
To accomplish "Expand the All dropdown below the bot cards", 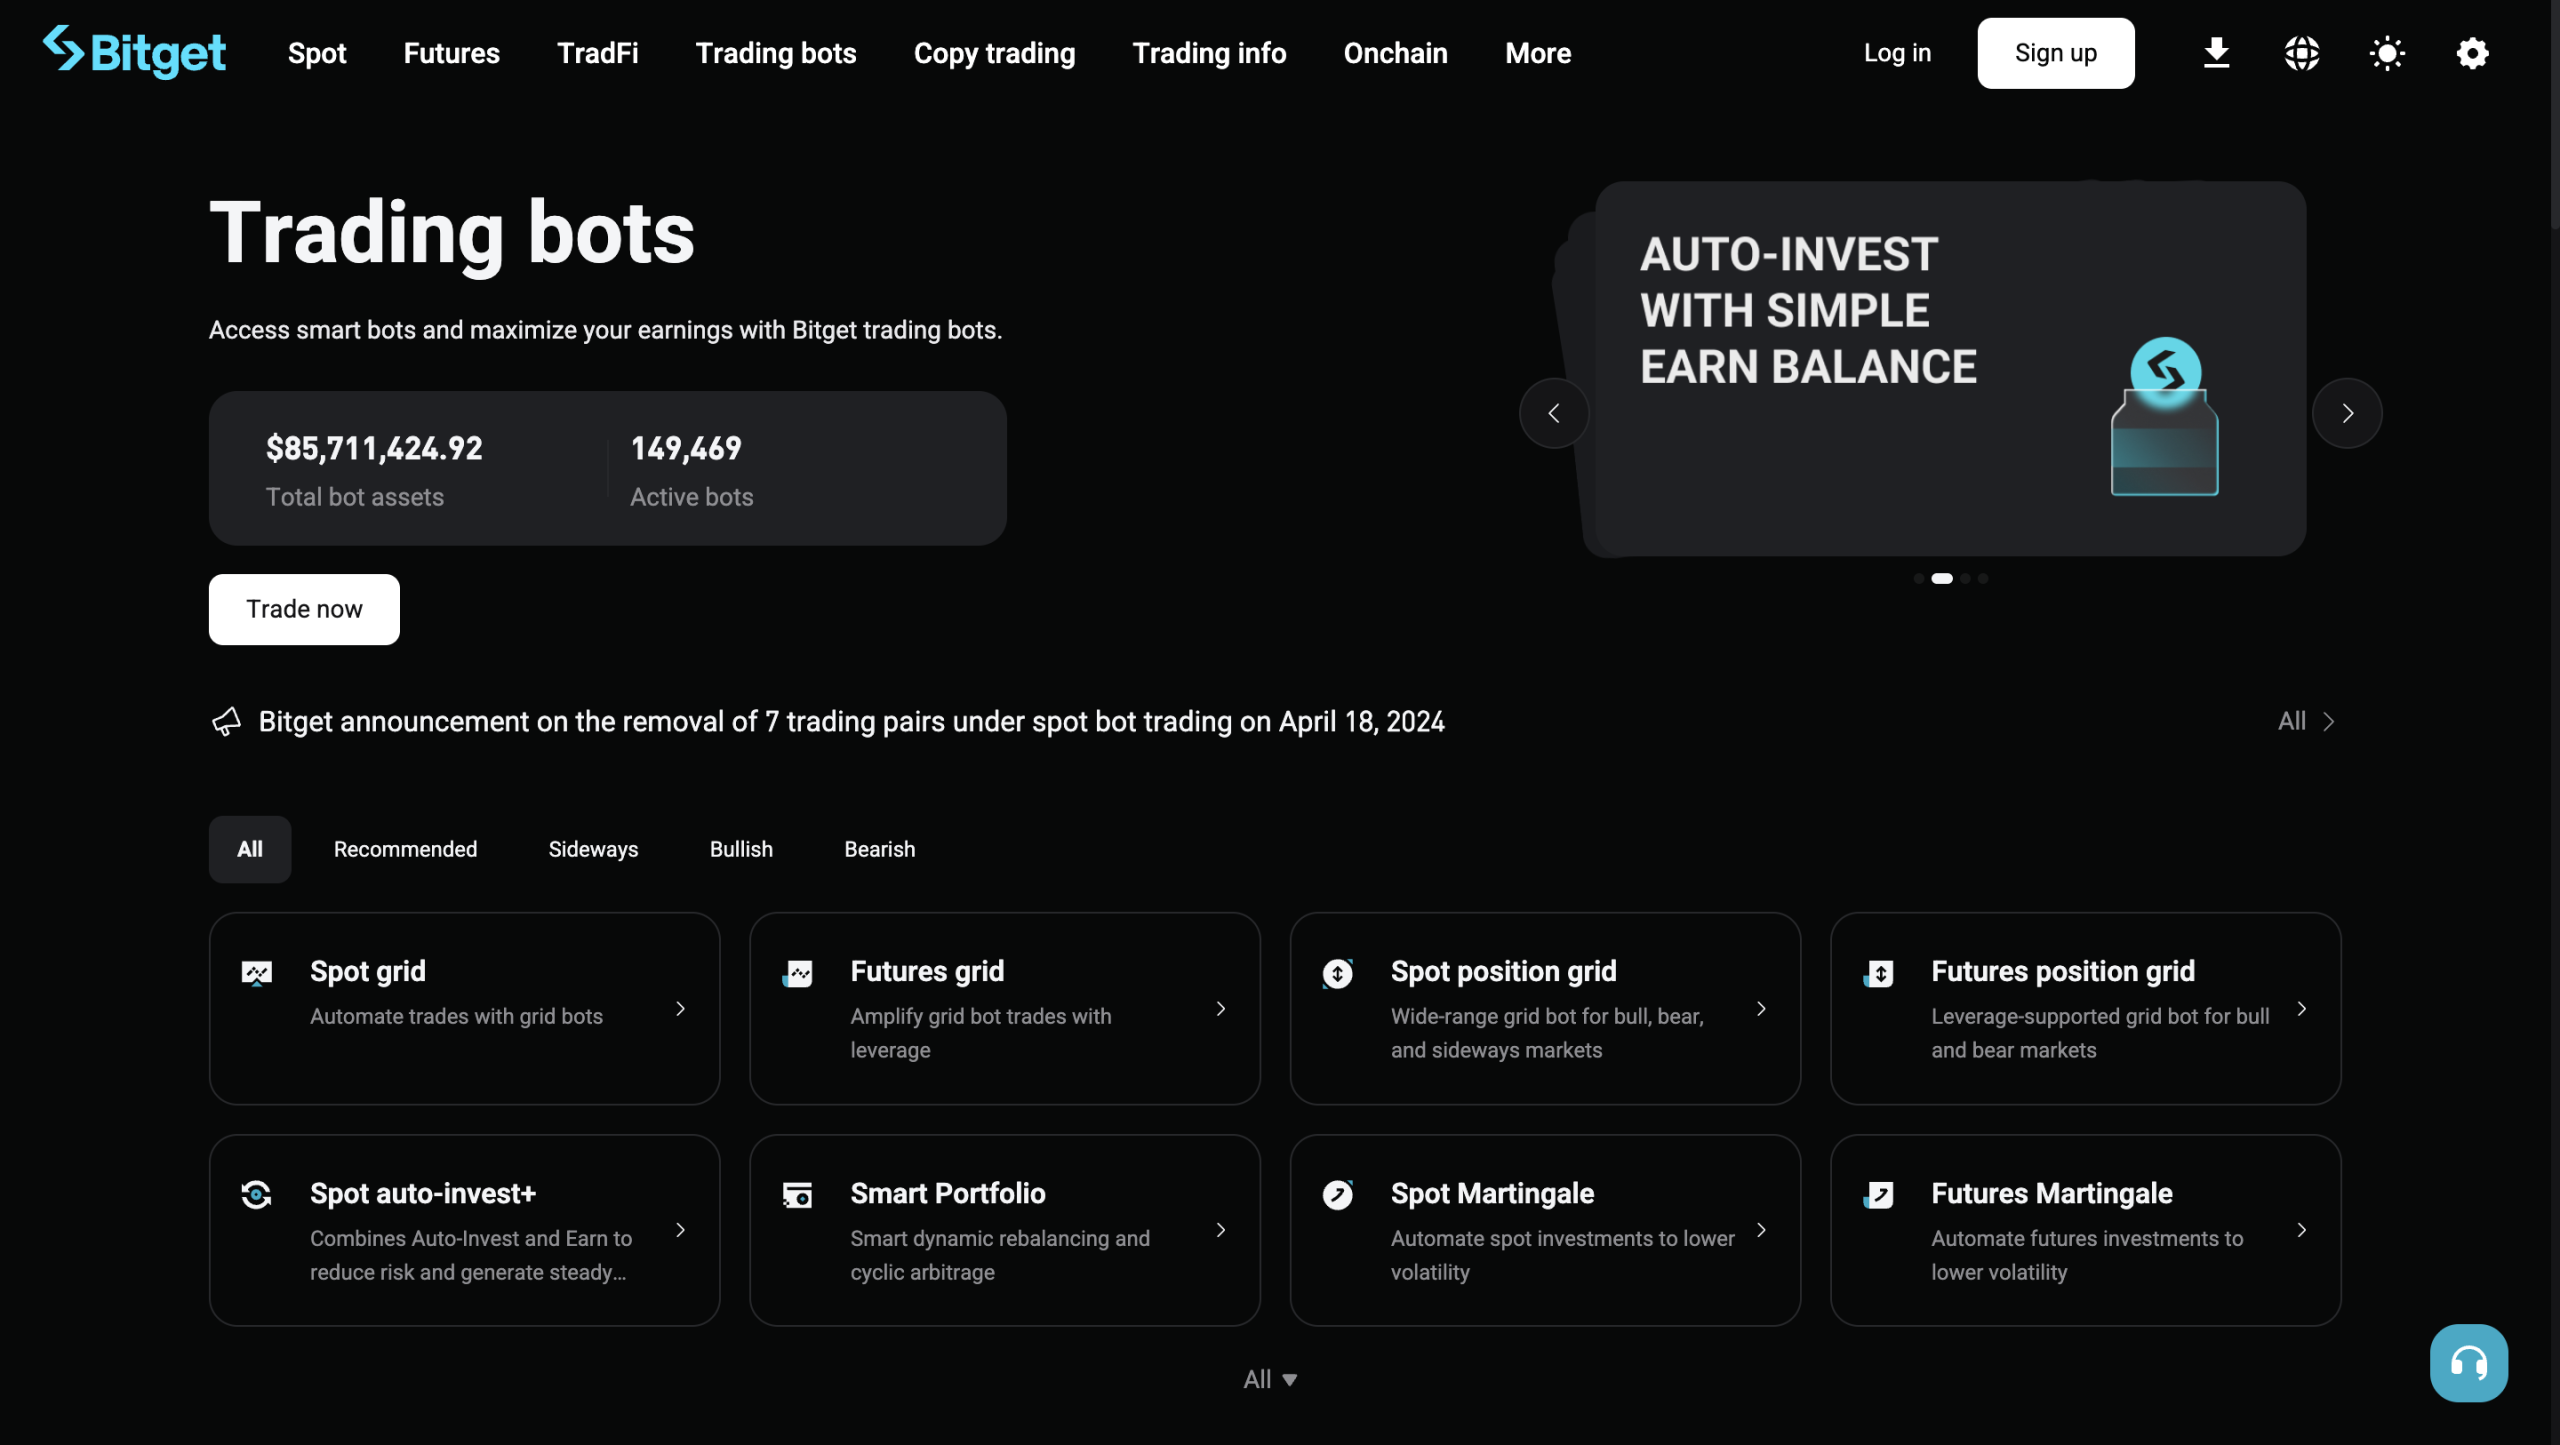I will (x=1269, y=1379).
